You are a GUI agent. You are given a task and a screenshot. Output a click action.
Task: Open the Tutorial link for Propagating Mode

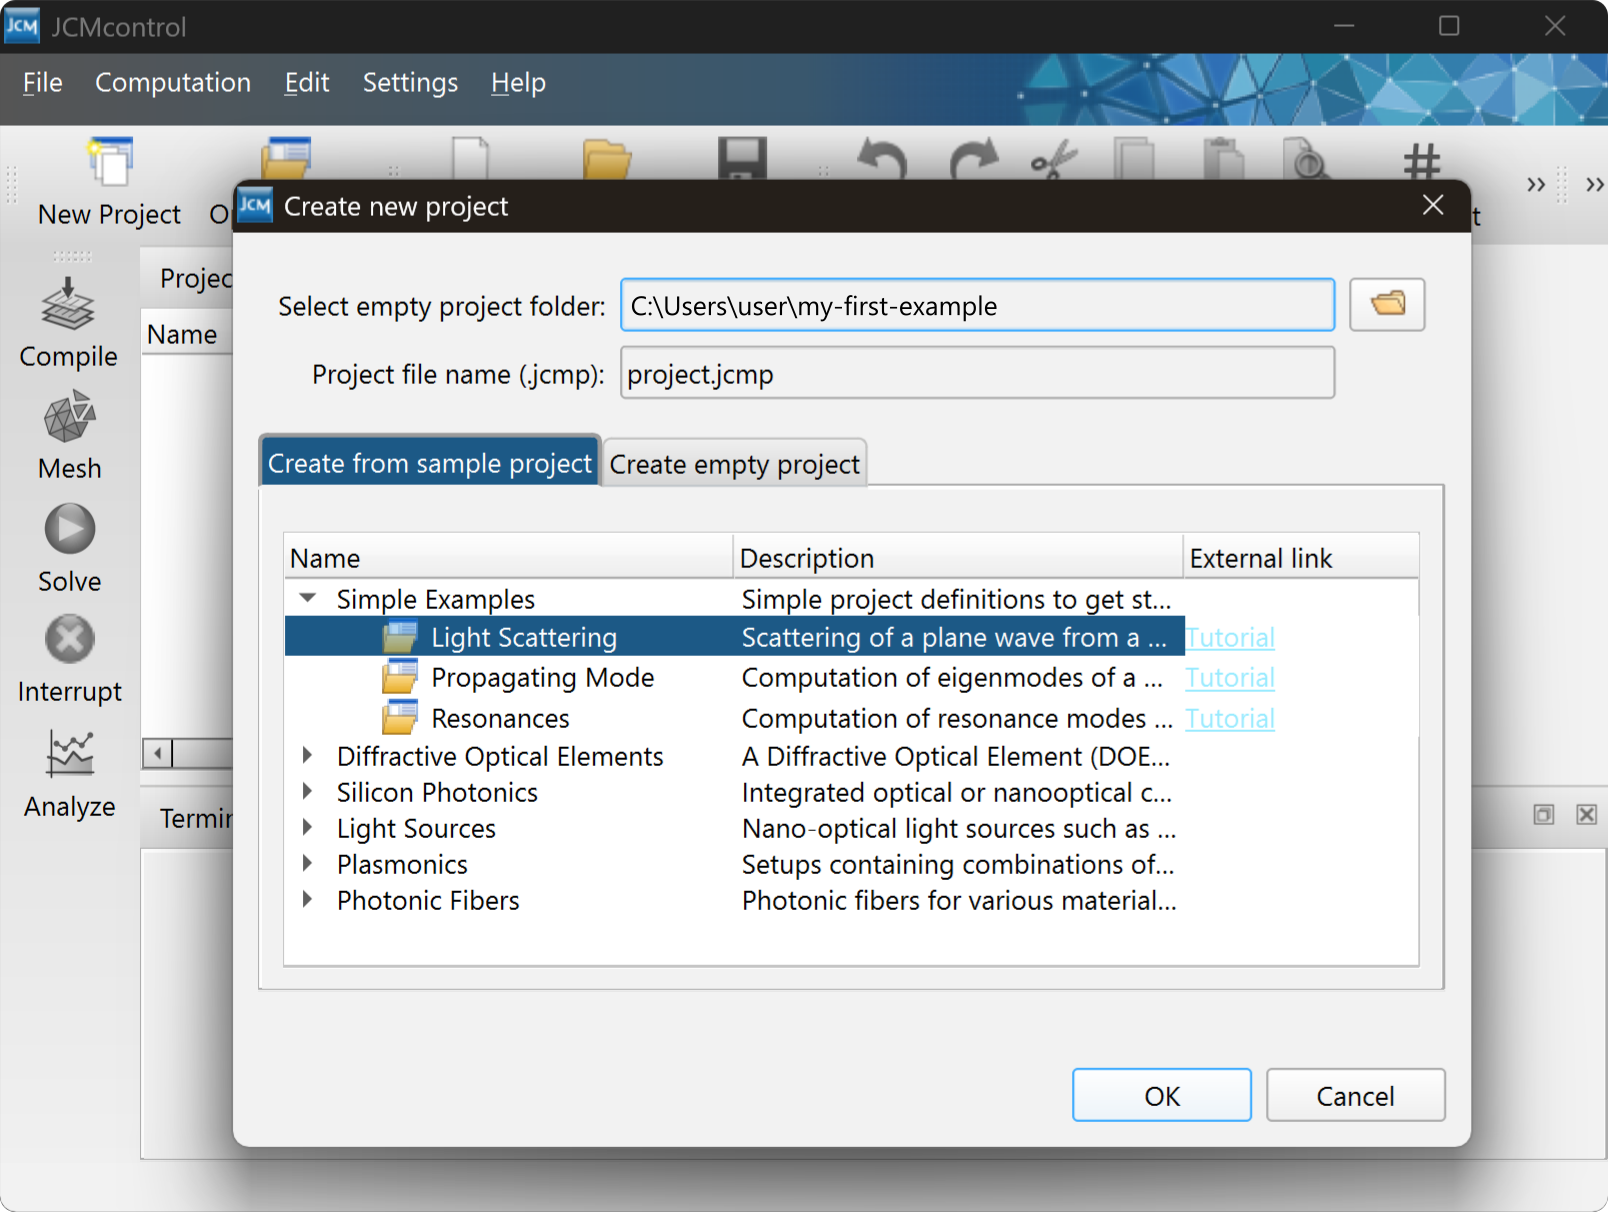click(x=1230, y=677)
